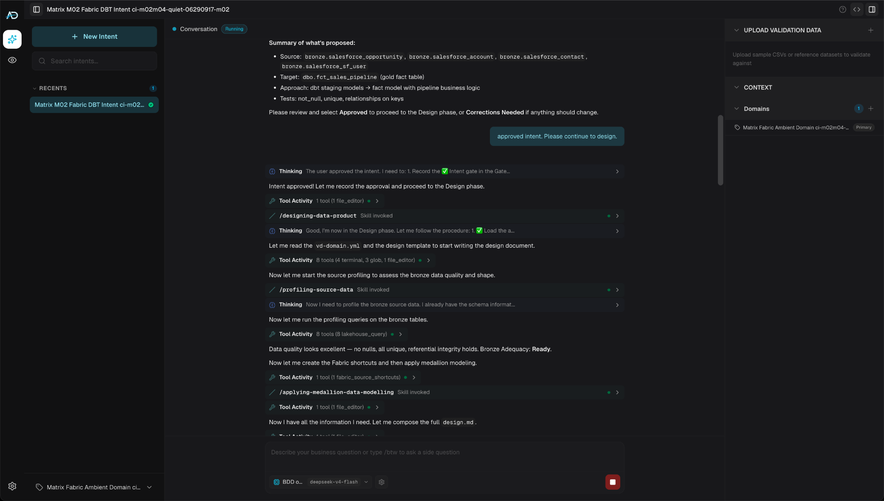This screenshot has width=884, height=501.
Task: Click the slash icon of /profiling-source-data skill
Action: click(x=272, y=290)
